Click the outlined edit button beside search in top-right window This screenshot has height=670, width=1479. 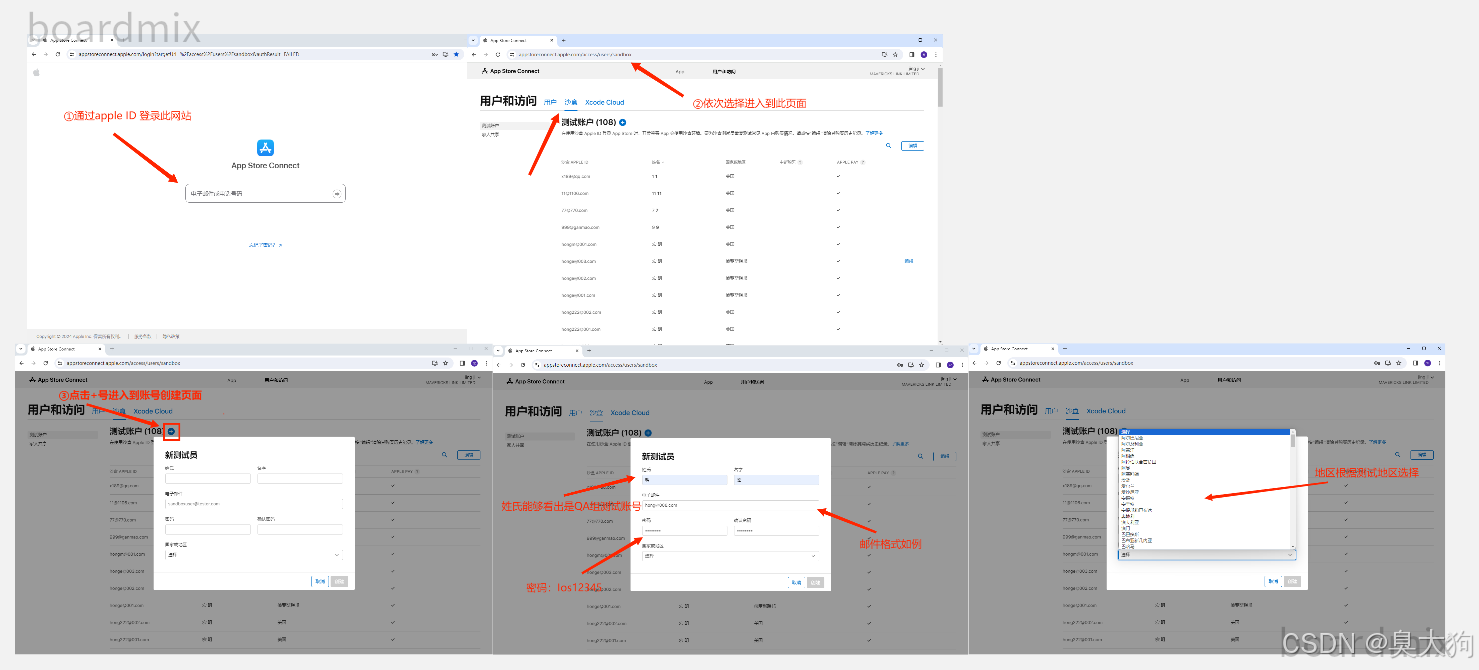point(912,145)
